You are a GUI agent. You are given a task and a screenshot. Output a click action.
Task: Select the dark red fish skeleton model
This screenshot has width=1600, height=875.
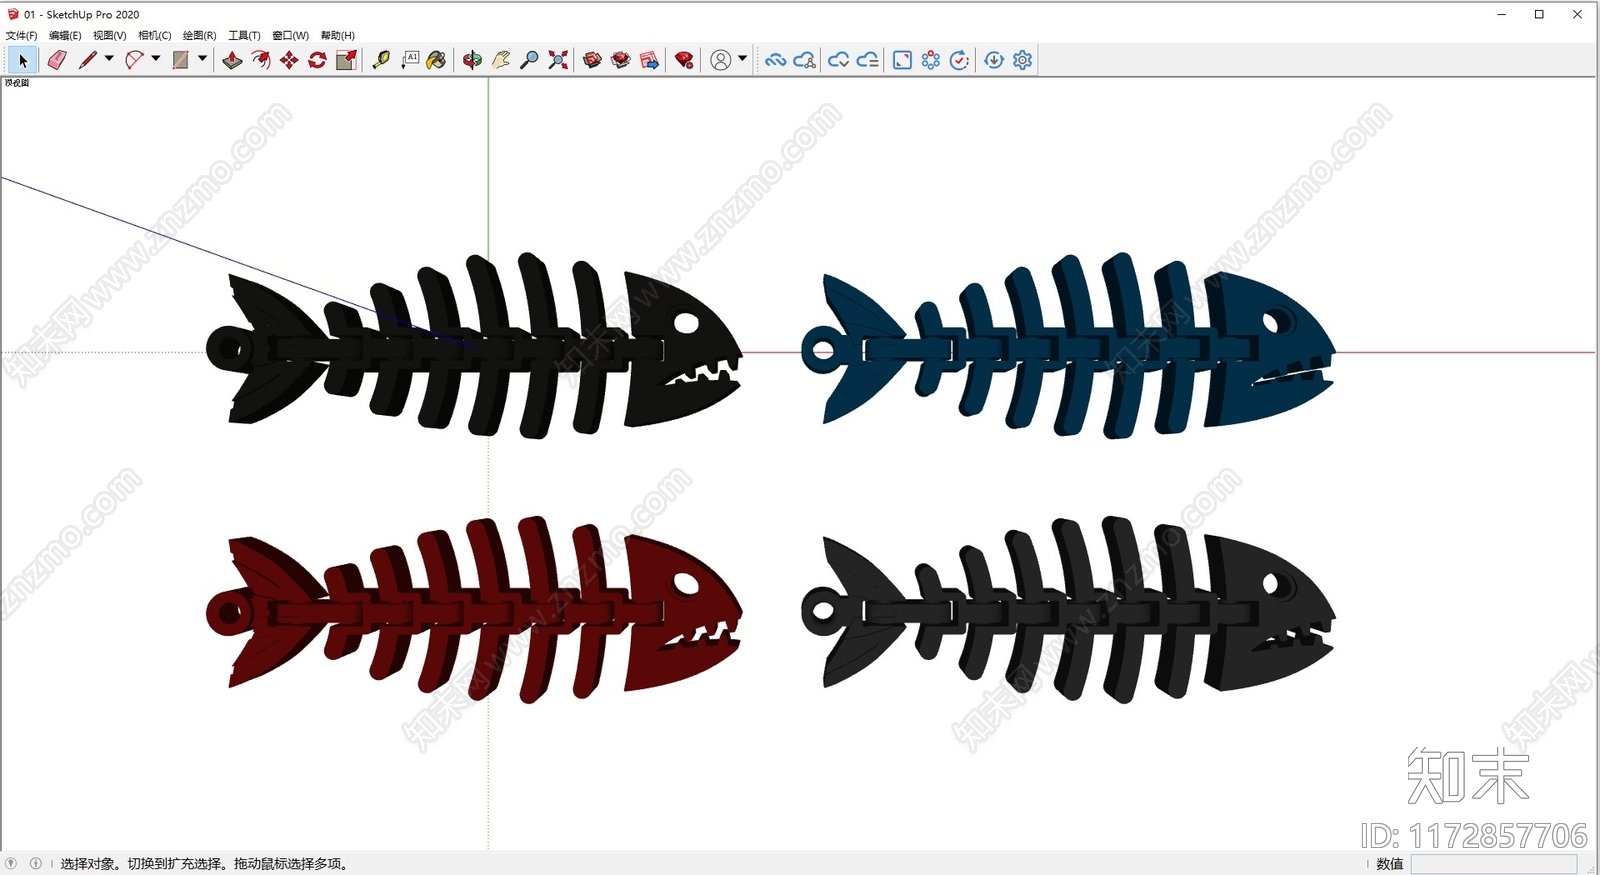pyautogui.click(x=474, y=610)
